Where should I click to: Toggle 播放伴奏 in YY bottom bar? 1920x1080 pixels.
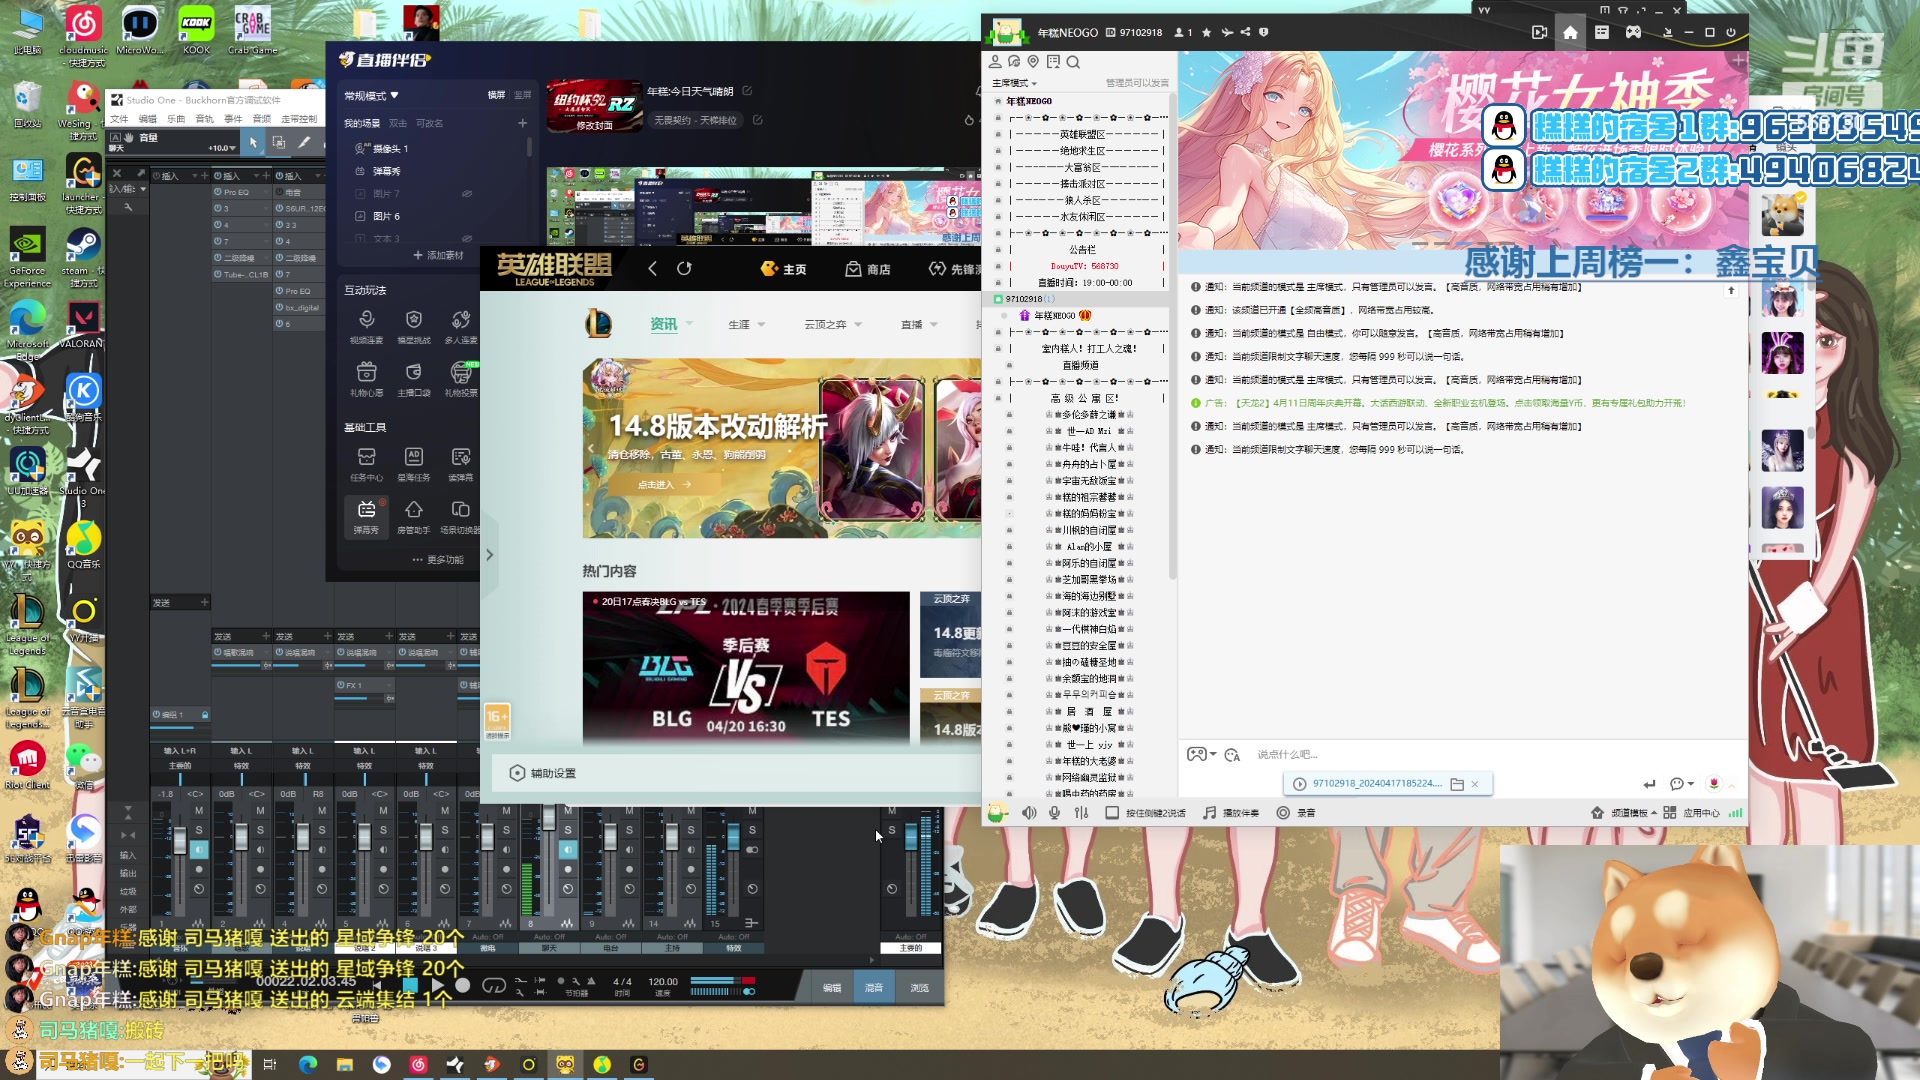pos(1231,813)
